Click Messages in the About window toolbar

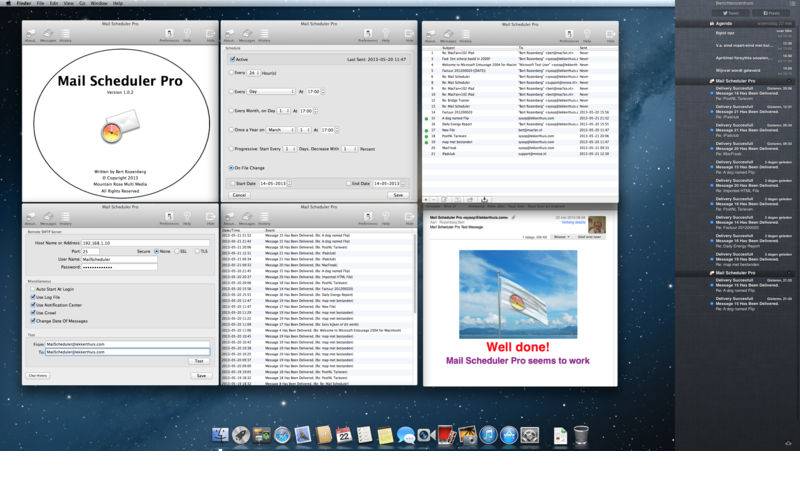pyautogui.click(x=48, y=35)
